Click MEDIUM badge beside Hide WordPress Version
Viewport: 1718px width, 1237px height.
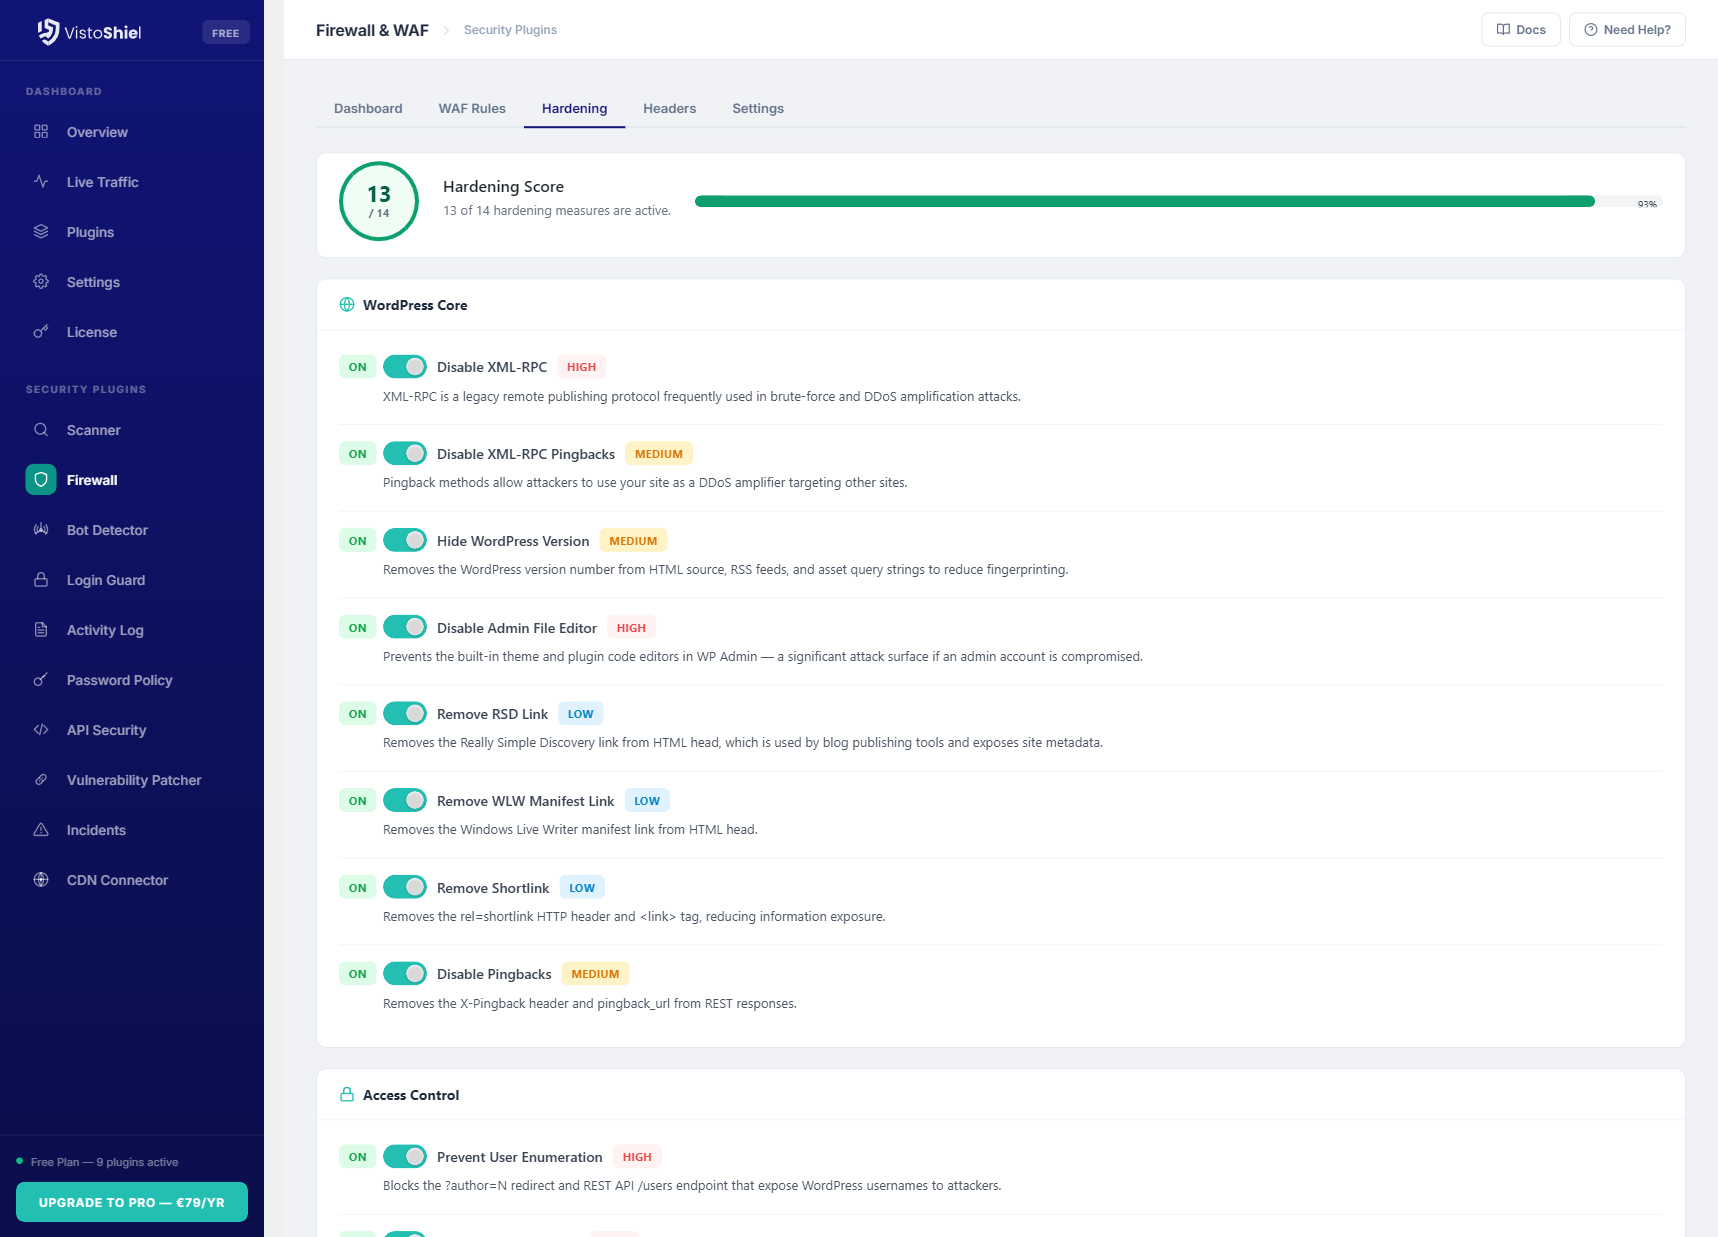click(633, 541)
